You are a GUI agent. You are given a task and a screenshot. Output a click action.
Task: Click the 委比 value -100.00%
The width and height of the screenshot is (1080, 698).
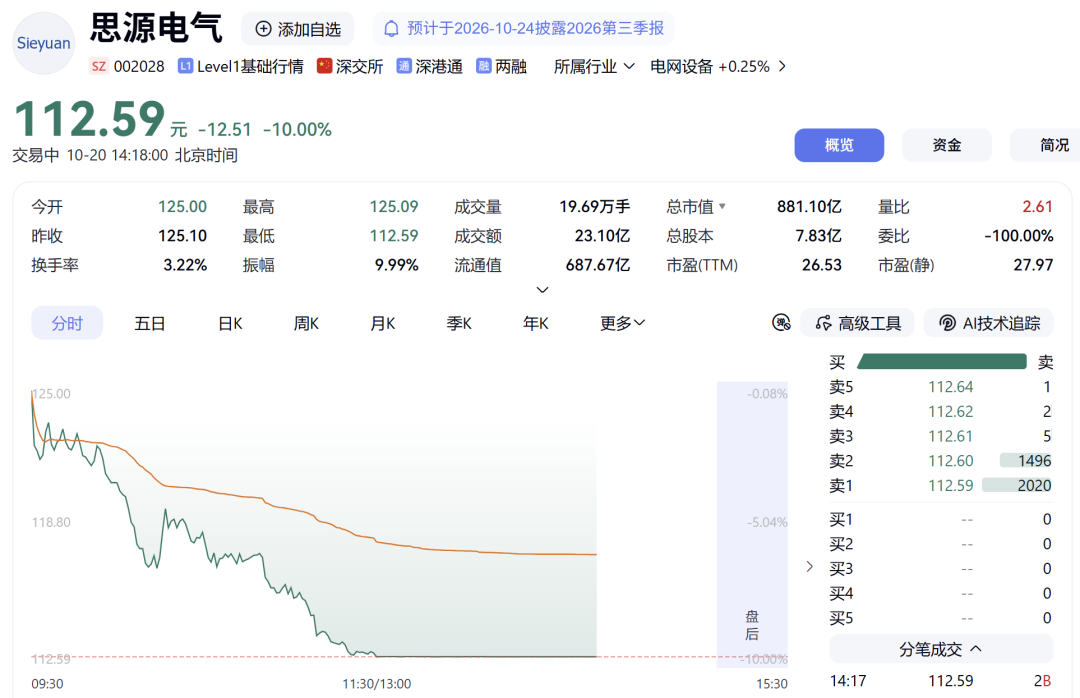(x=1019, y=236)
